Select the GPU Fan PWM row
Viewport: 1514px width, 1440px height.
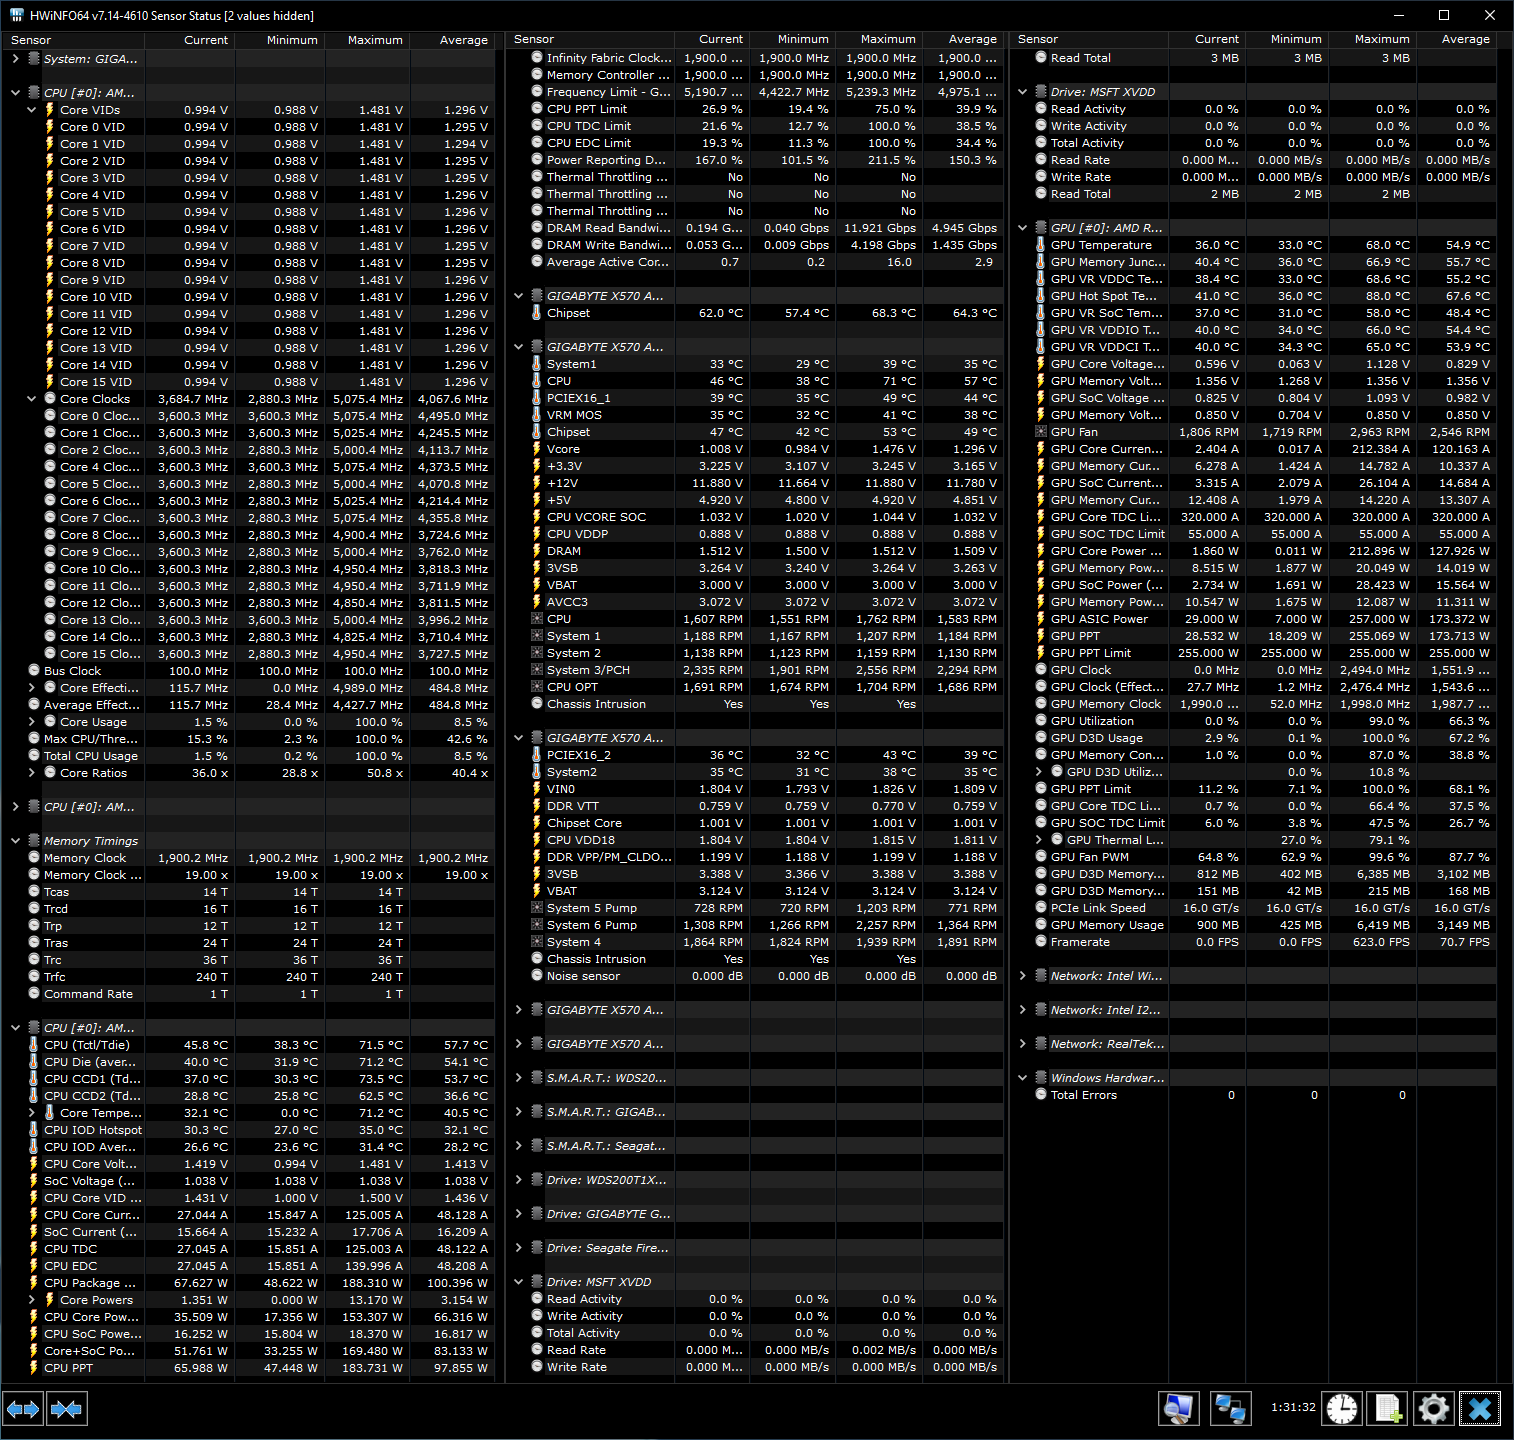[x=1255, y=857]
